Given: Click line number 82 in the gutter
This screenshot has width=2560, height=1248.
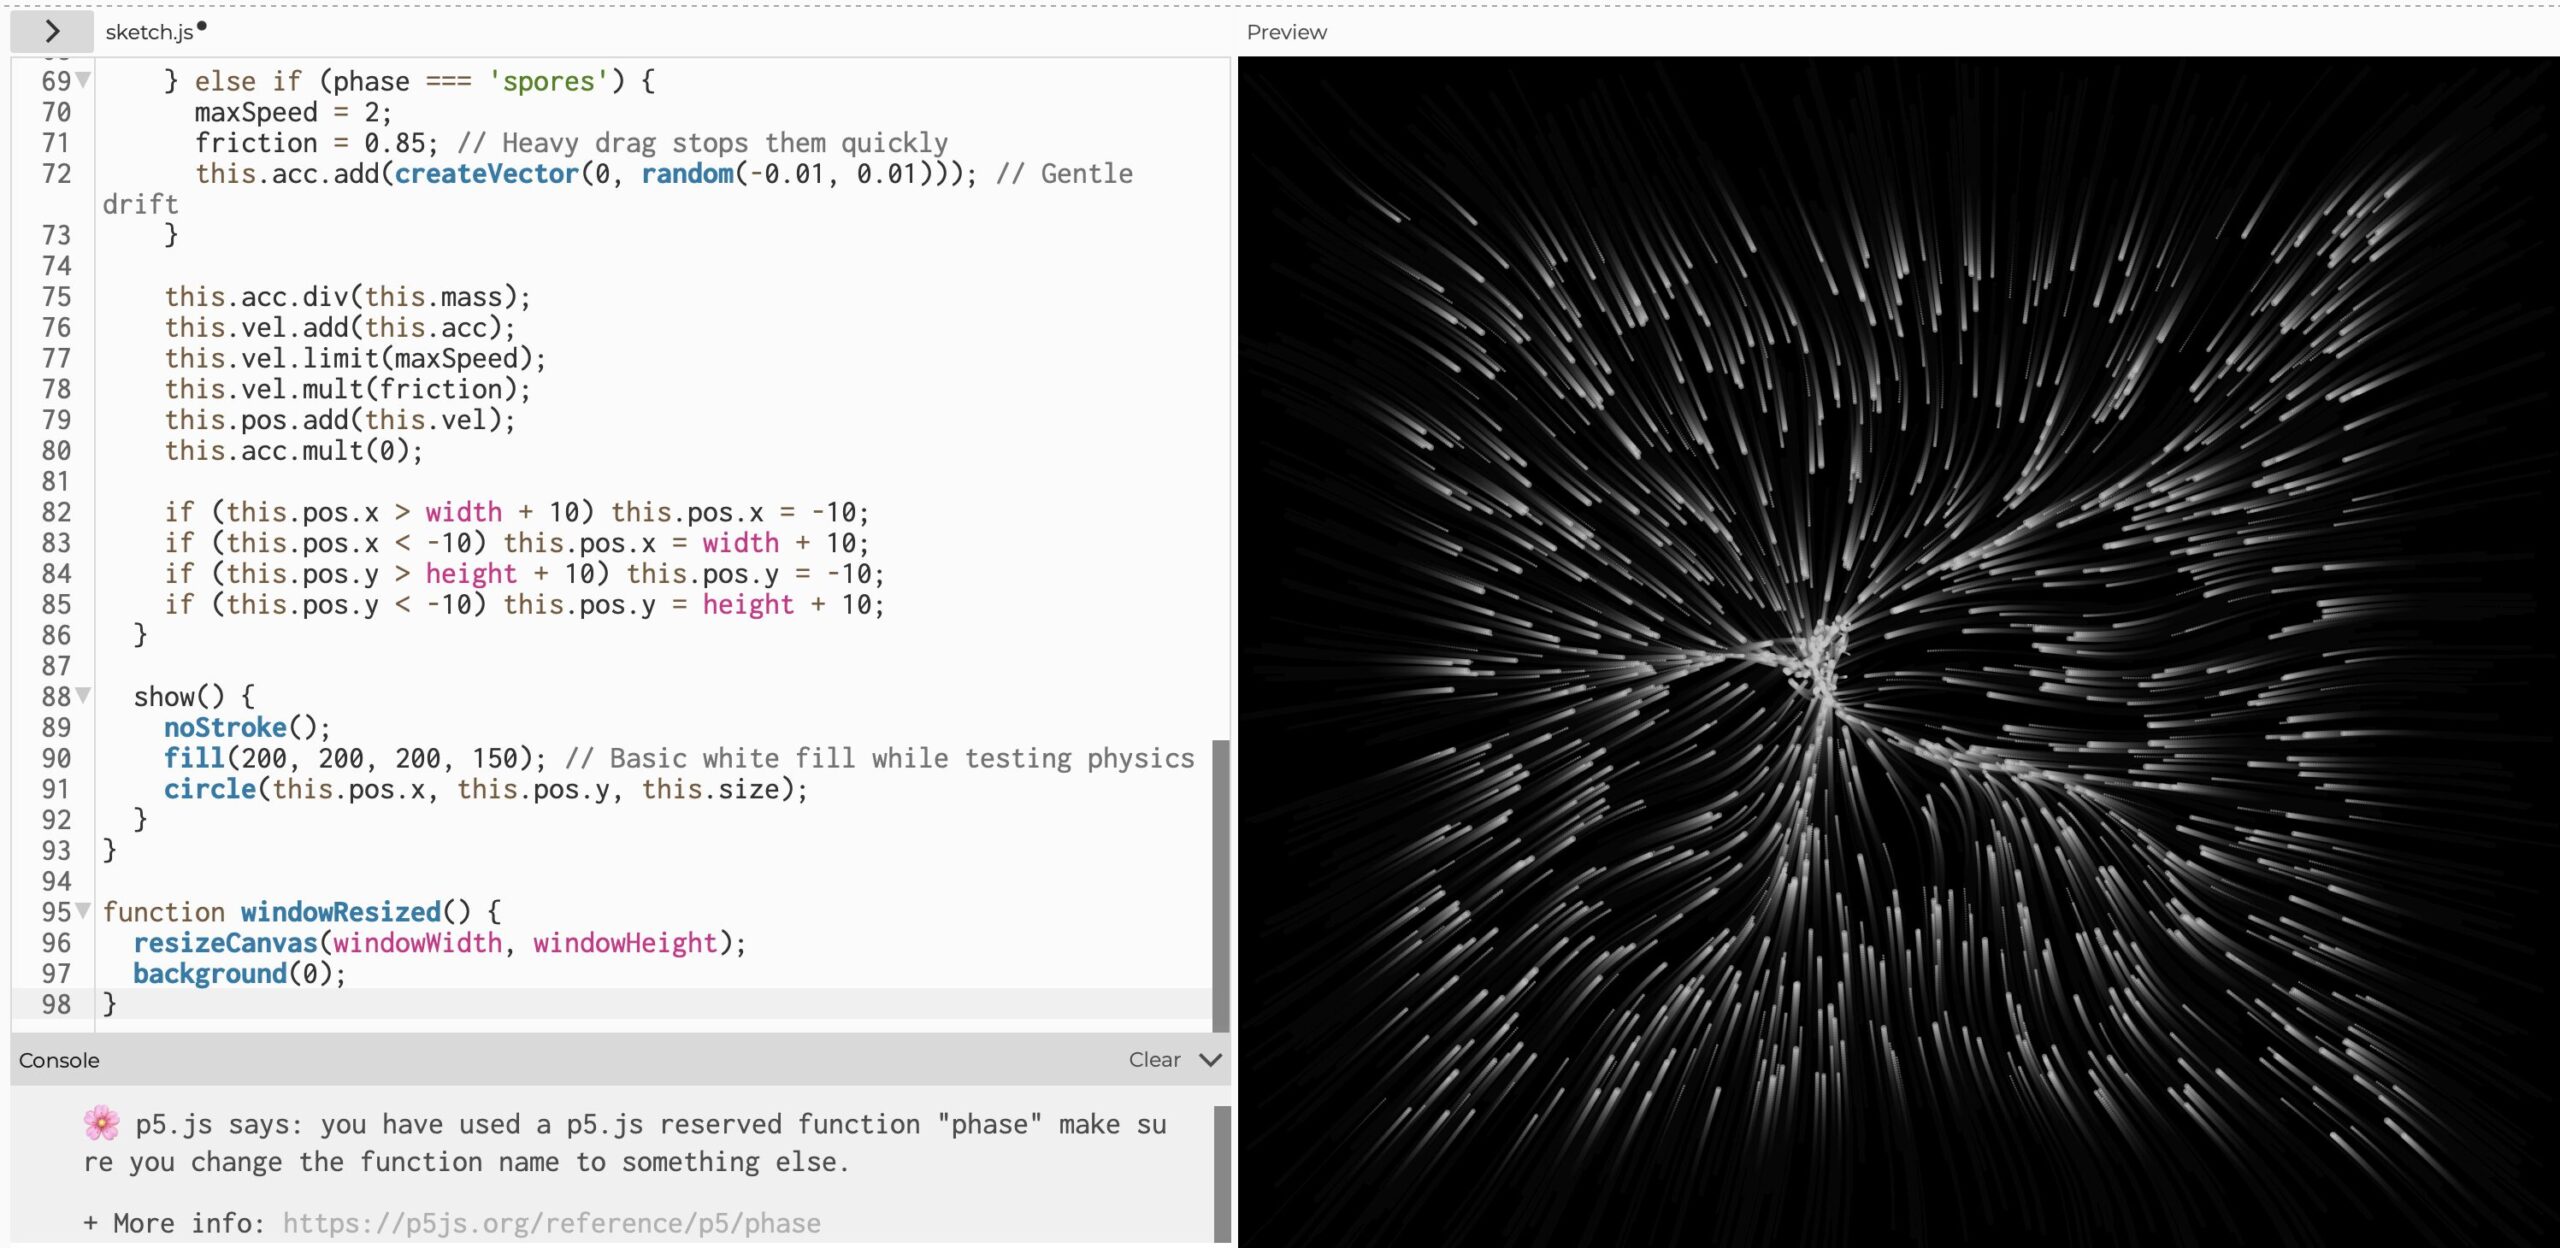Looking at the screenshot, I should coord(56,512).
